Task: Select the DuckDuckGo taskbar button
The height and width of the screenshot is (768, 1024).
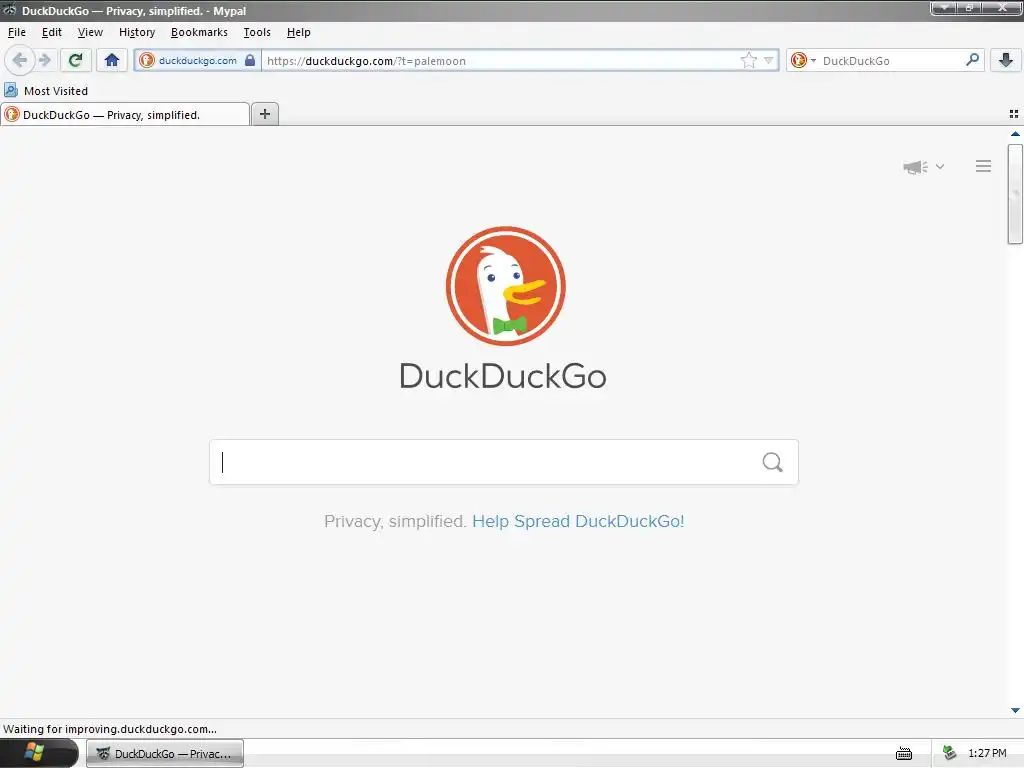Action: [x=165, y=754]
